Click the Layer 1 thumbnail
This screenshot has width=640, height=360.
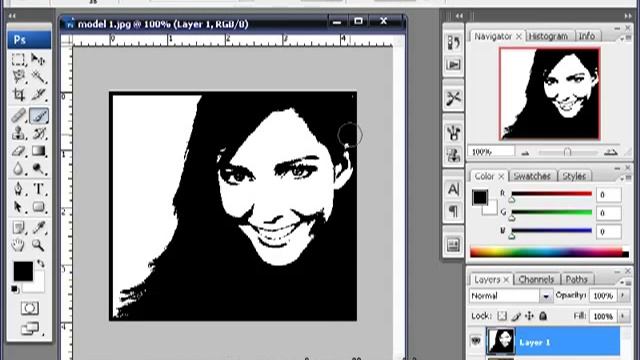click(501, 341)
